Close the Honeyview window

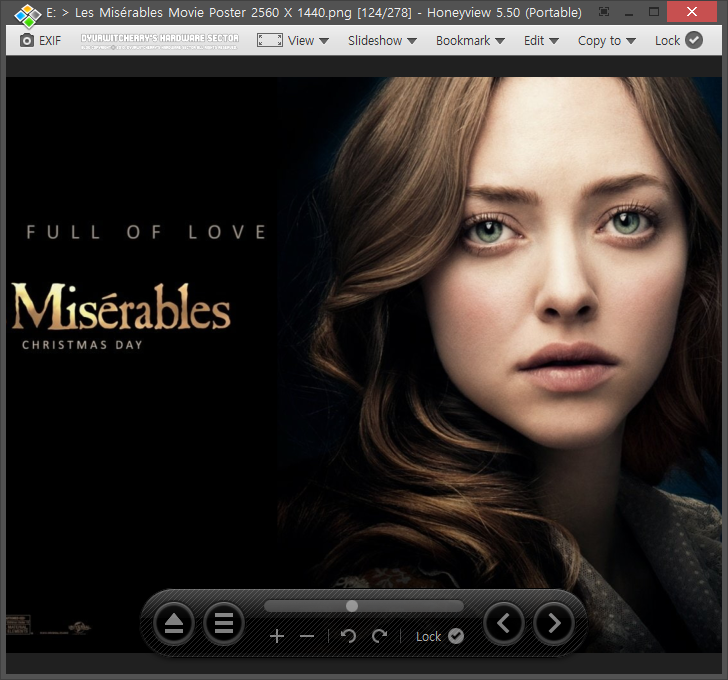click(x=692, y=12)
